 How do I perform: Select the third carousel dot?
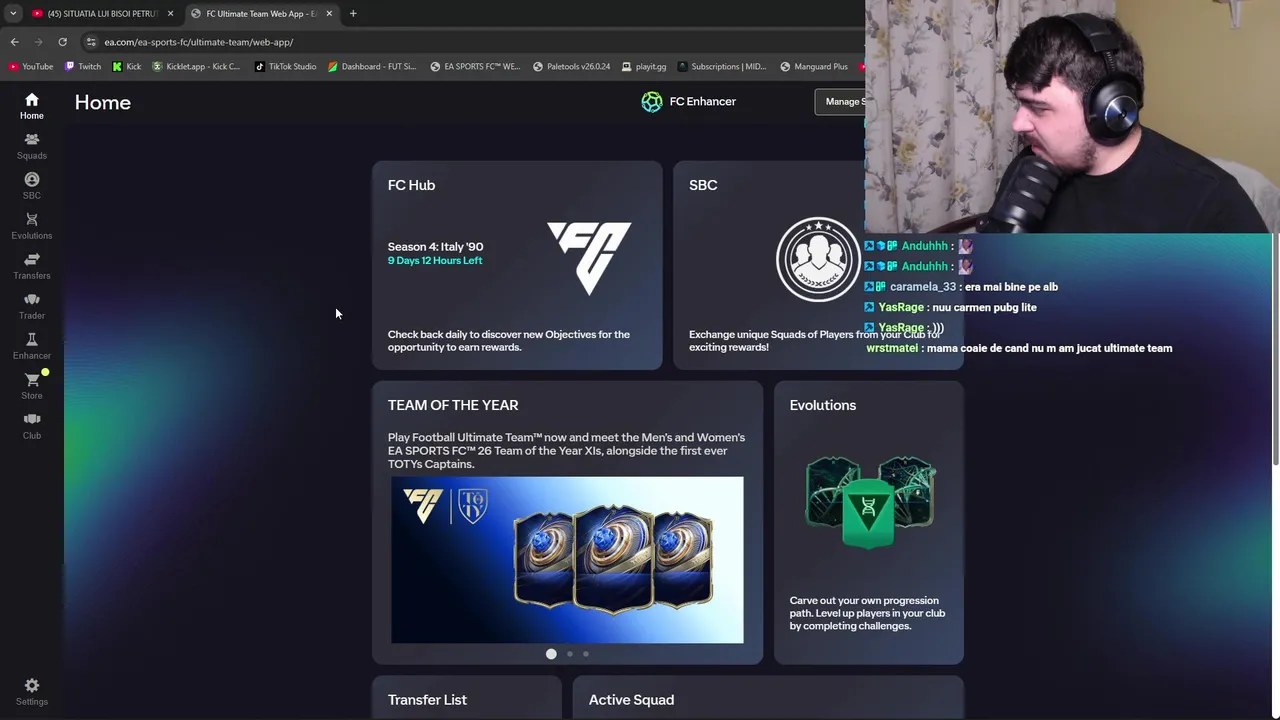point(586,654)
